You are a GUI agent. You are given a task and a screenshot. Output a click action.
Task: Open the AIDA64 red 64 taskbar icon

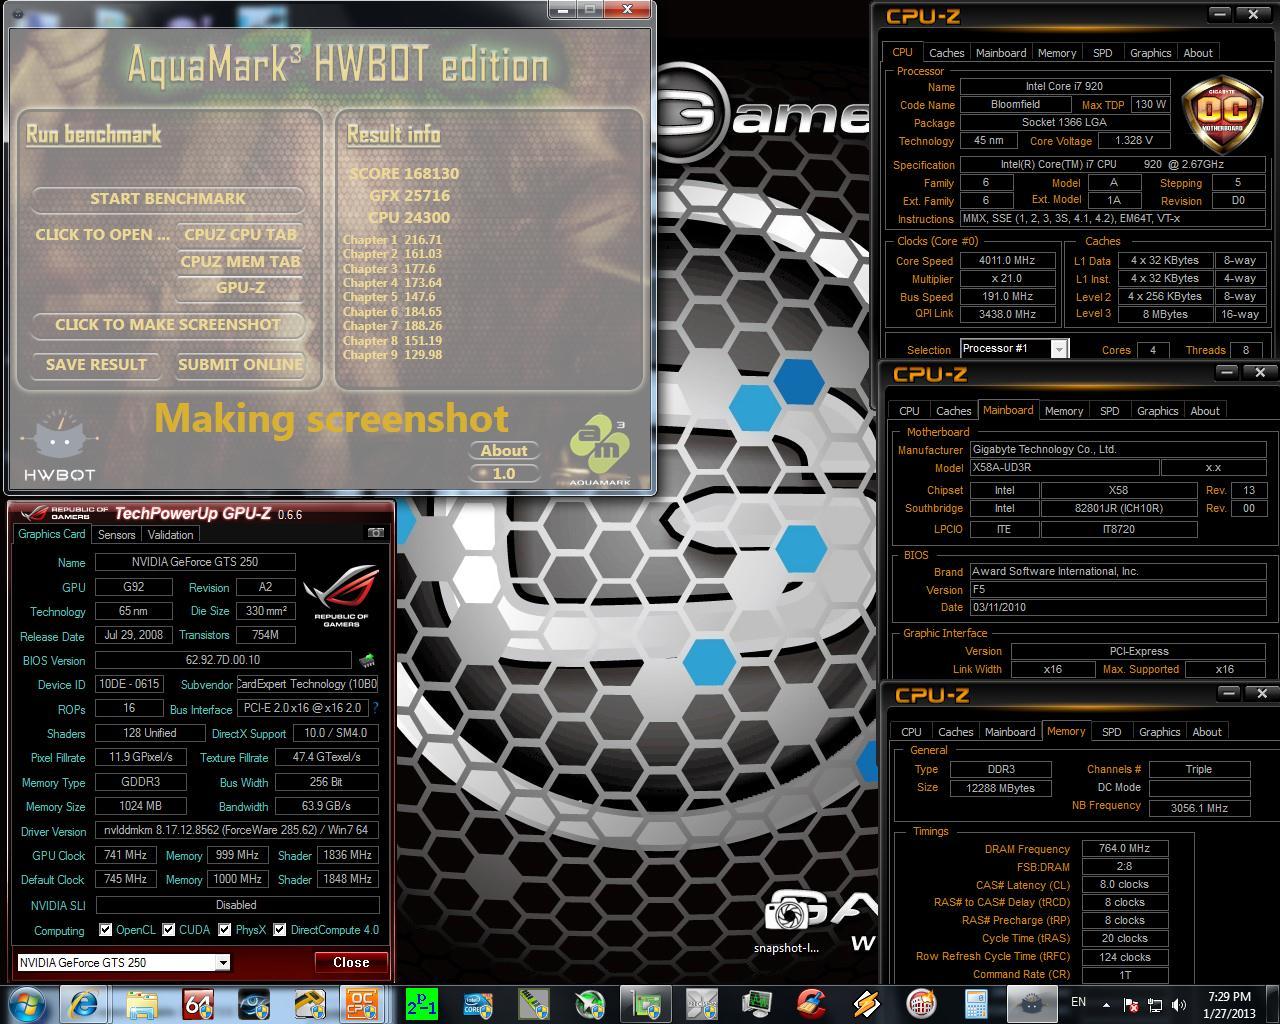(x=199, y=1003)
